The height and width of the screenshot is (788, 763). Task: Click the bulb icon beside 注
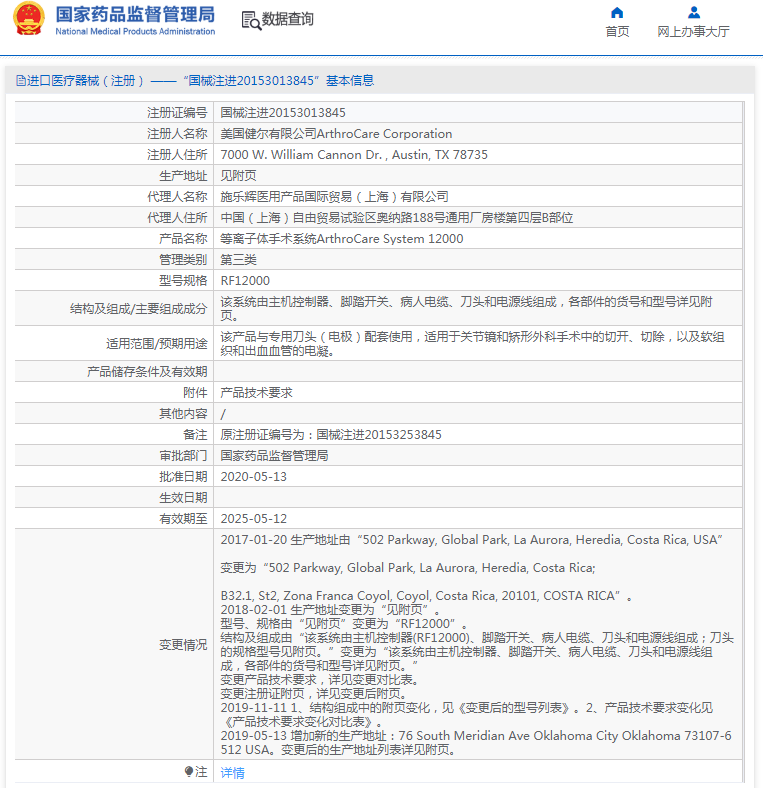[x=189, y=771]
